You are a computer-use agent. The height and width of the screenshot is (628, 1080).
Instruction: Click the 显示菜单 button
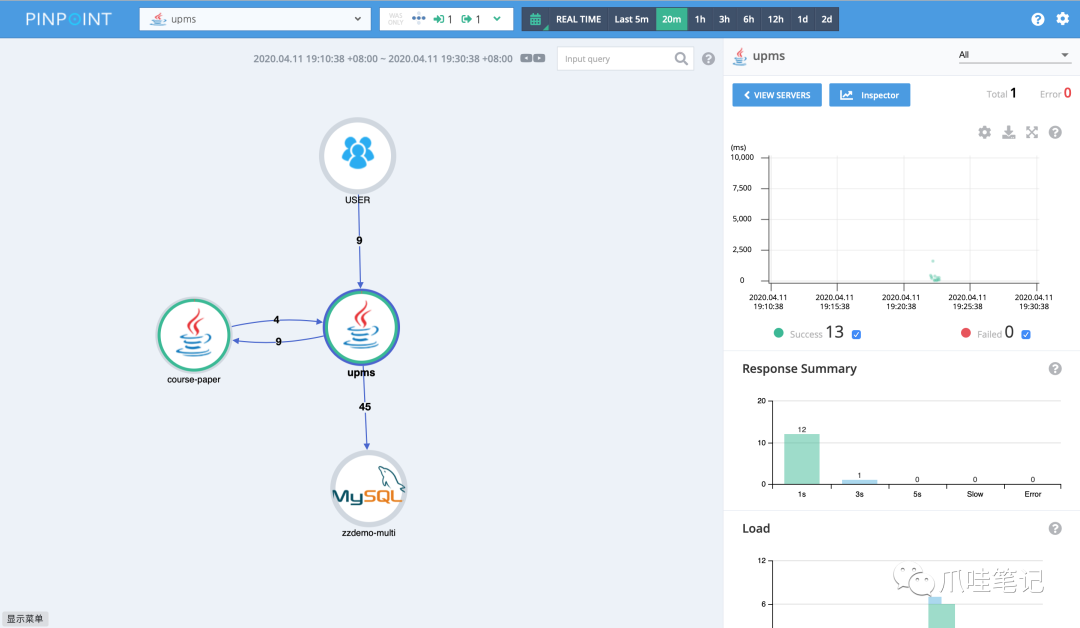click(25, 618)
